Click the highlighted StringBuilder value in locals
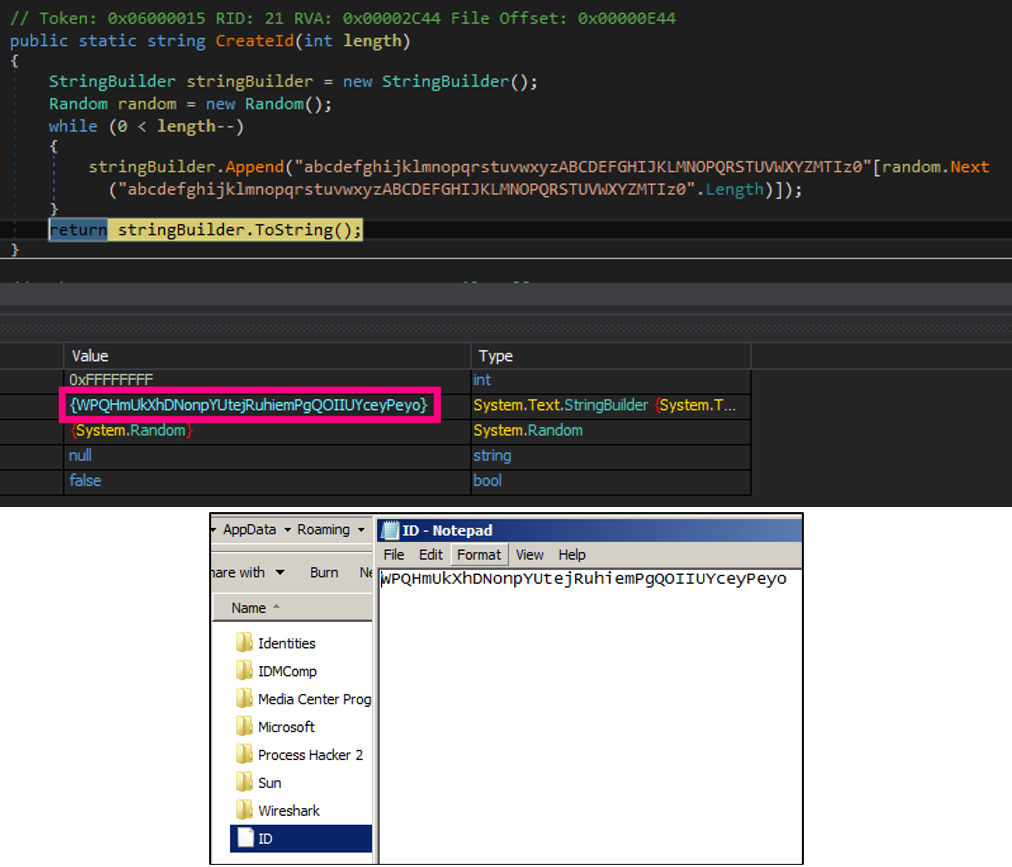1012x867 pixels. [x=249, y=405]
